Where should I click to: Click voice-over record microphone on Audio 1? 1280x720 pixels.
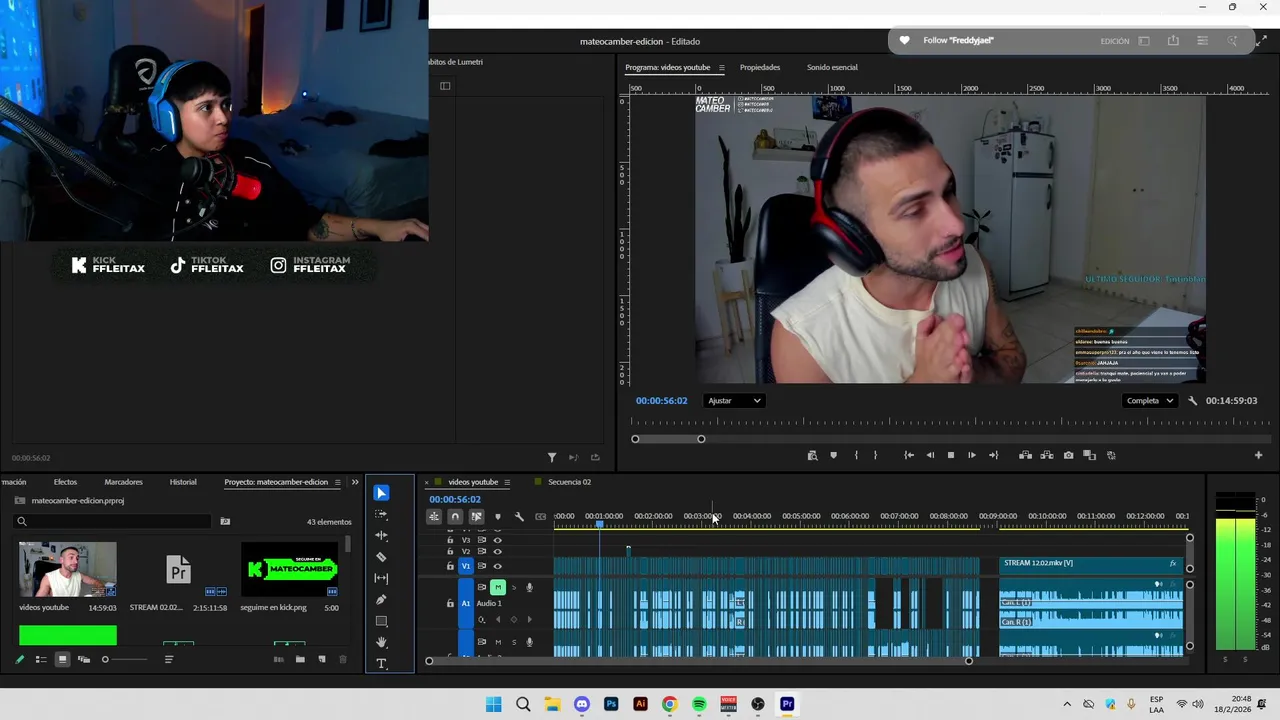pos(529,587)
